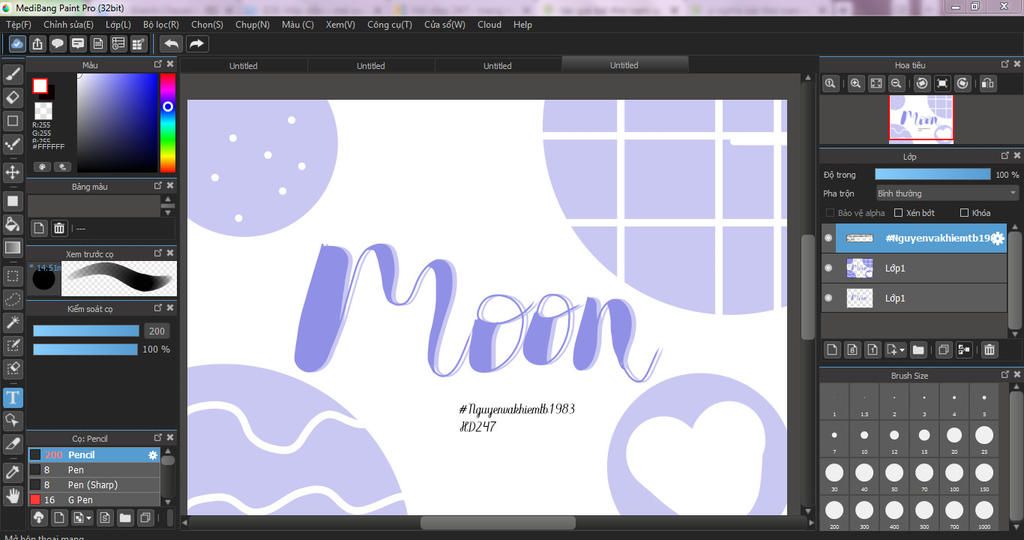This screenshot has width=1024, height=540.
Task: Hide the #Nguyenvakhiemtb19 layer
Action: [828, 238]
